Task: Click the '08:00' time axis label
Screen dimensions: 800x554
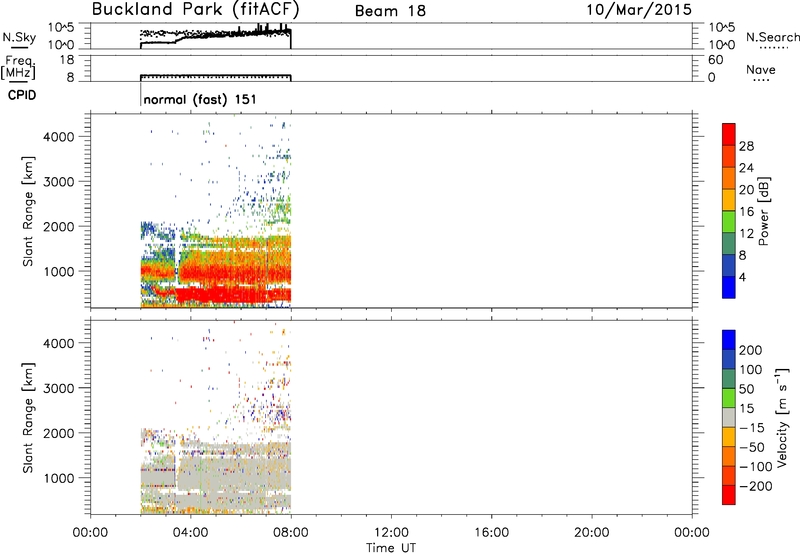Action: (291, 533)
